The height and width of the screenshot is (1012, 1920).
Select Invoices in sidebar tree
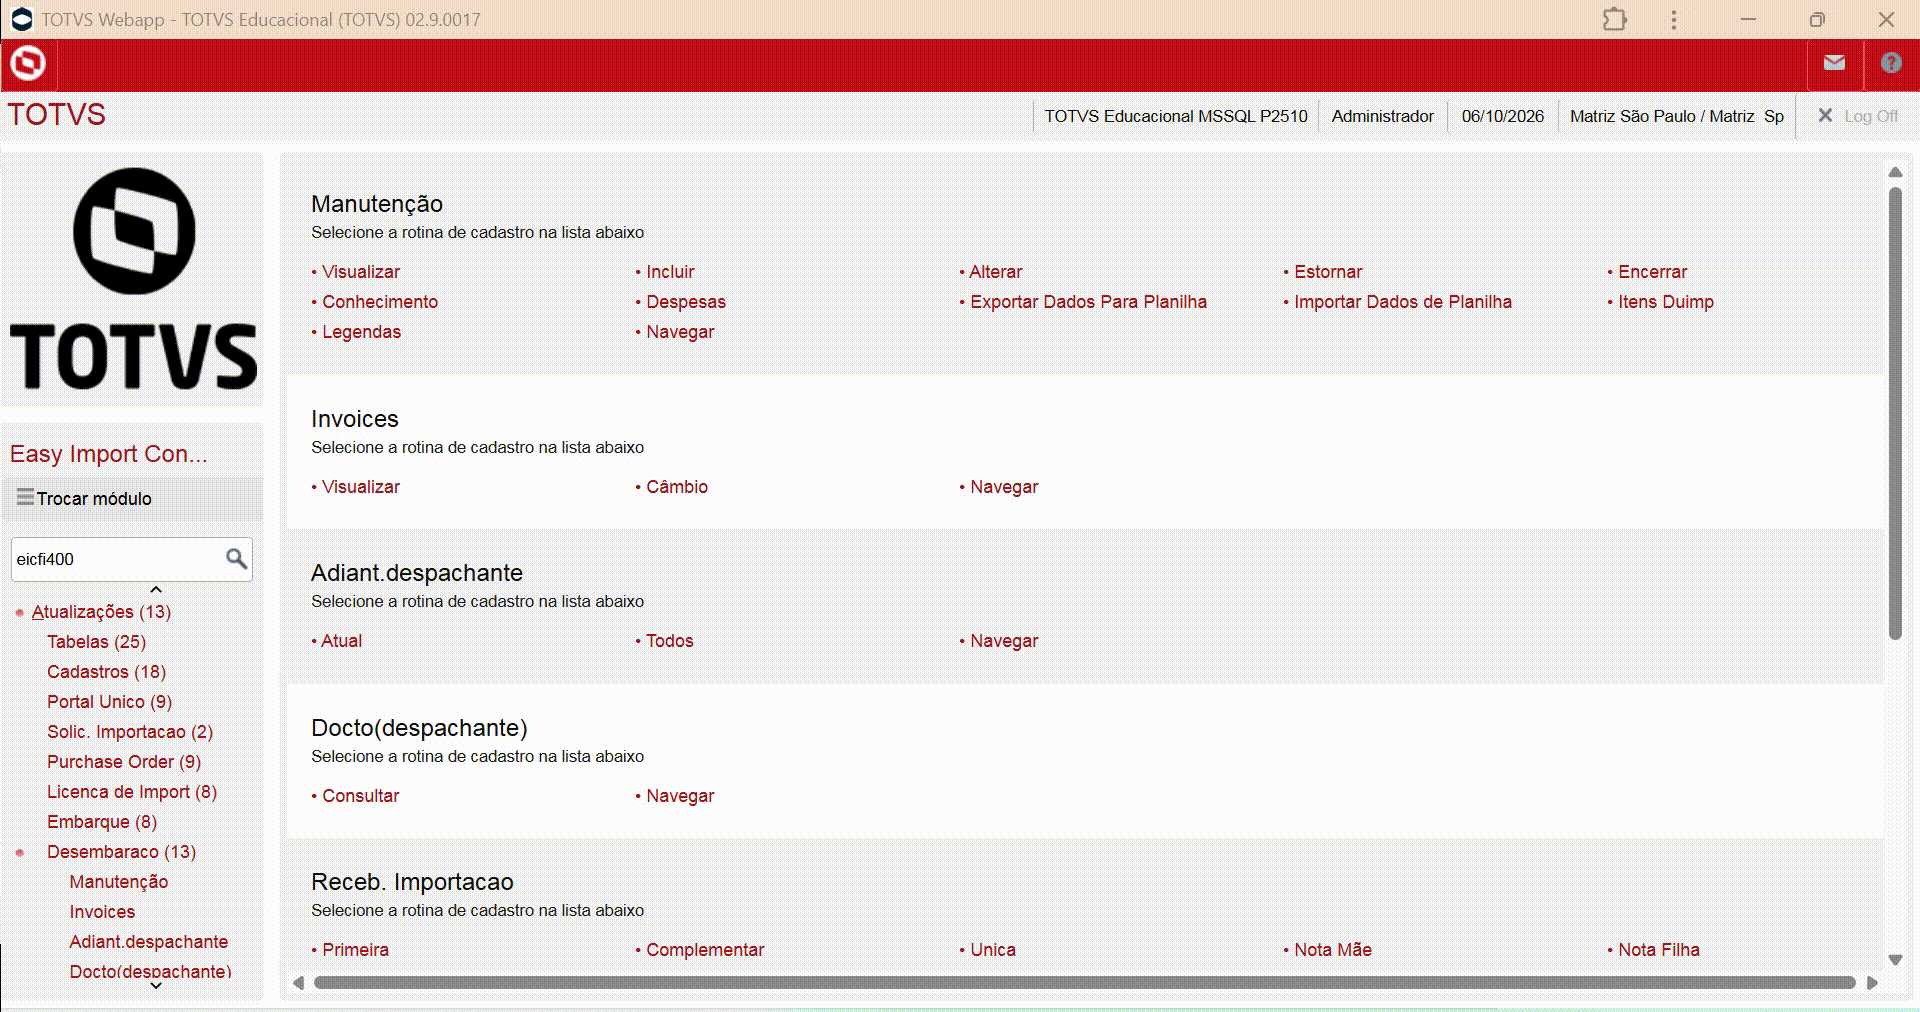click(x=102, y=912)
